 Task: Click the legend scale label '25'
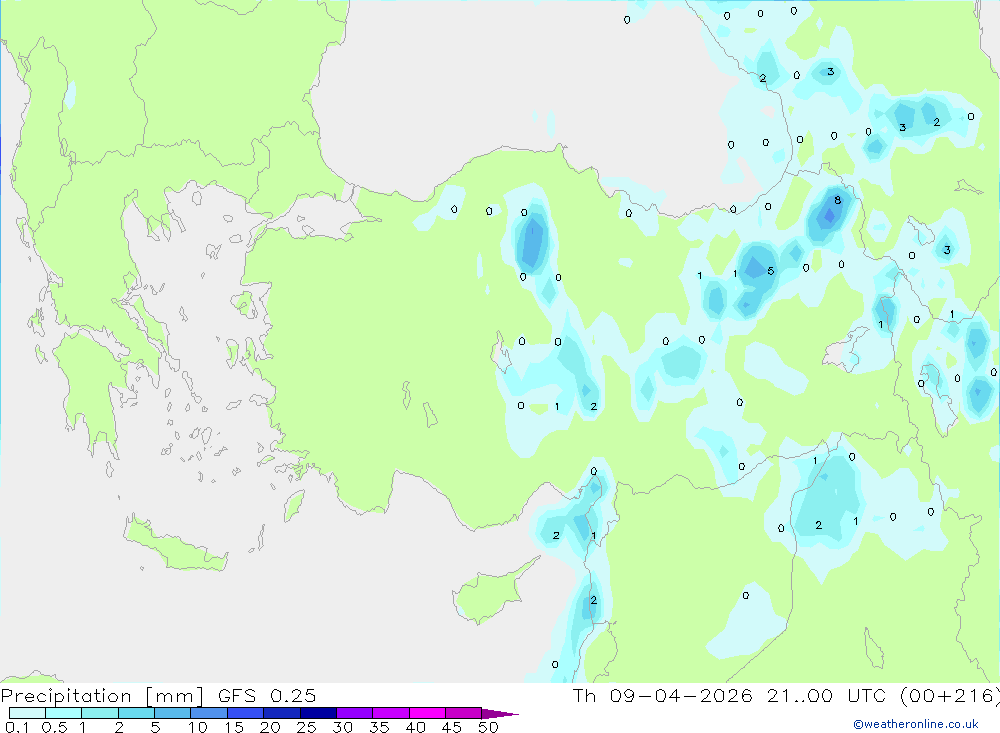306,727
